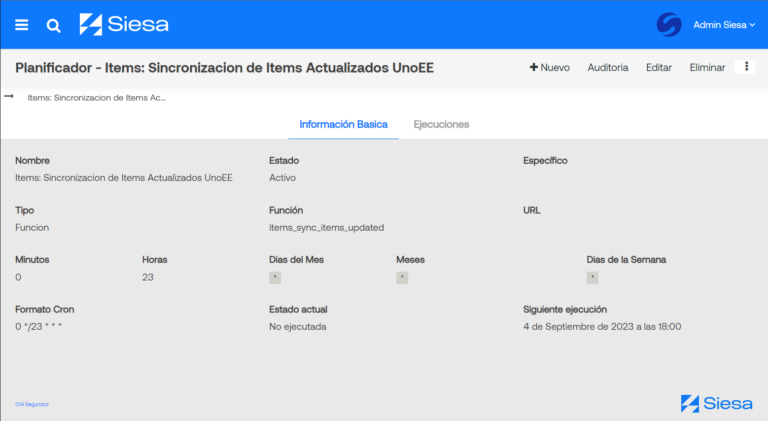
Task: Click the round user avatar icon
Action: pos(669,24)
